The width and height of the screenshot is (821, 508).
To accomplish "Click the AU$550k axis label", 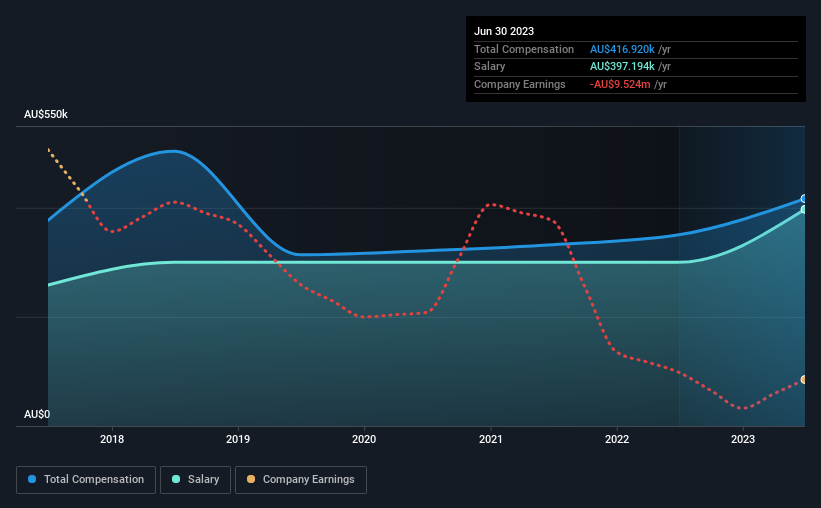I will (x=46, y=114).
